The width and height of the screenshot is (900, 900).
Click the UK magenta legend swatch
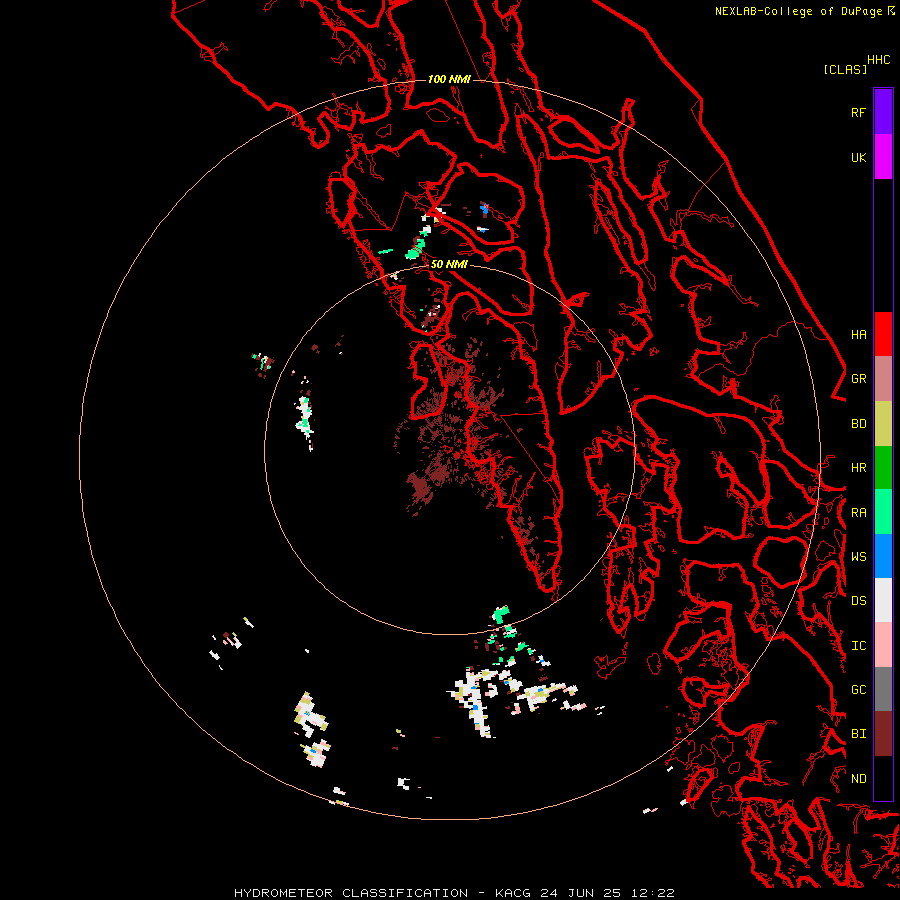click(883, 157)
